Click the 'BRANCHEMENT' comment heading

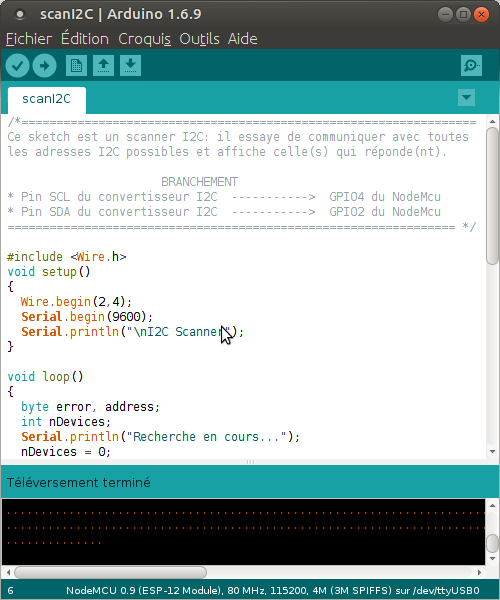(x=199, y=182)
